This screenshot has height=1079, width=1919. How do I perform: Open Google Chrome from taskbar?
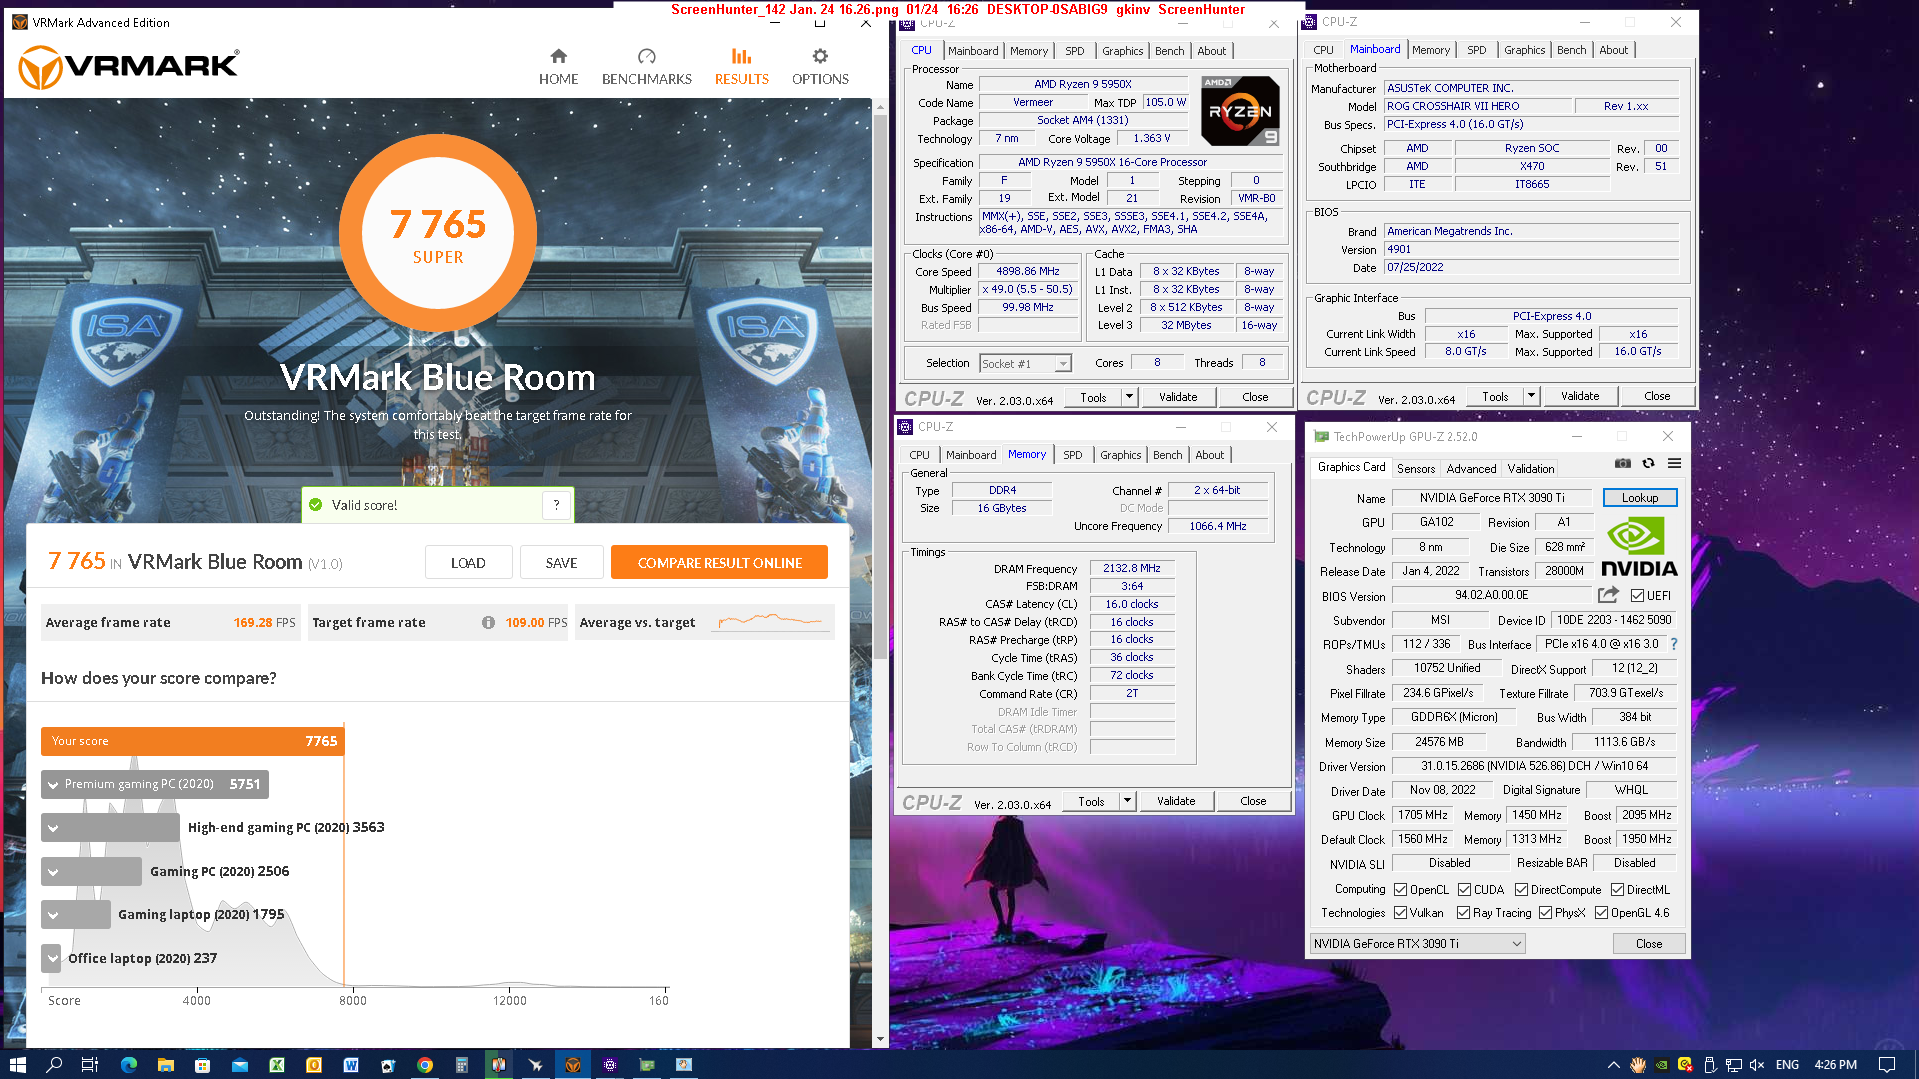point(425,1065)
